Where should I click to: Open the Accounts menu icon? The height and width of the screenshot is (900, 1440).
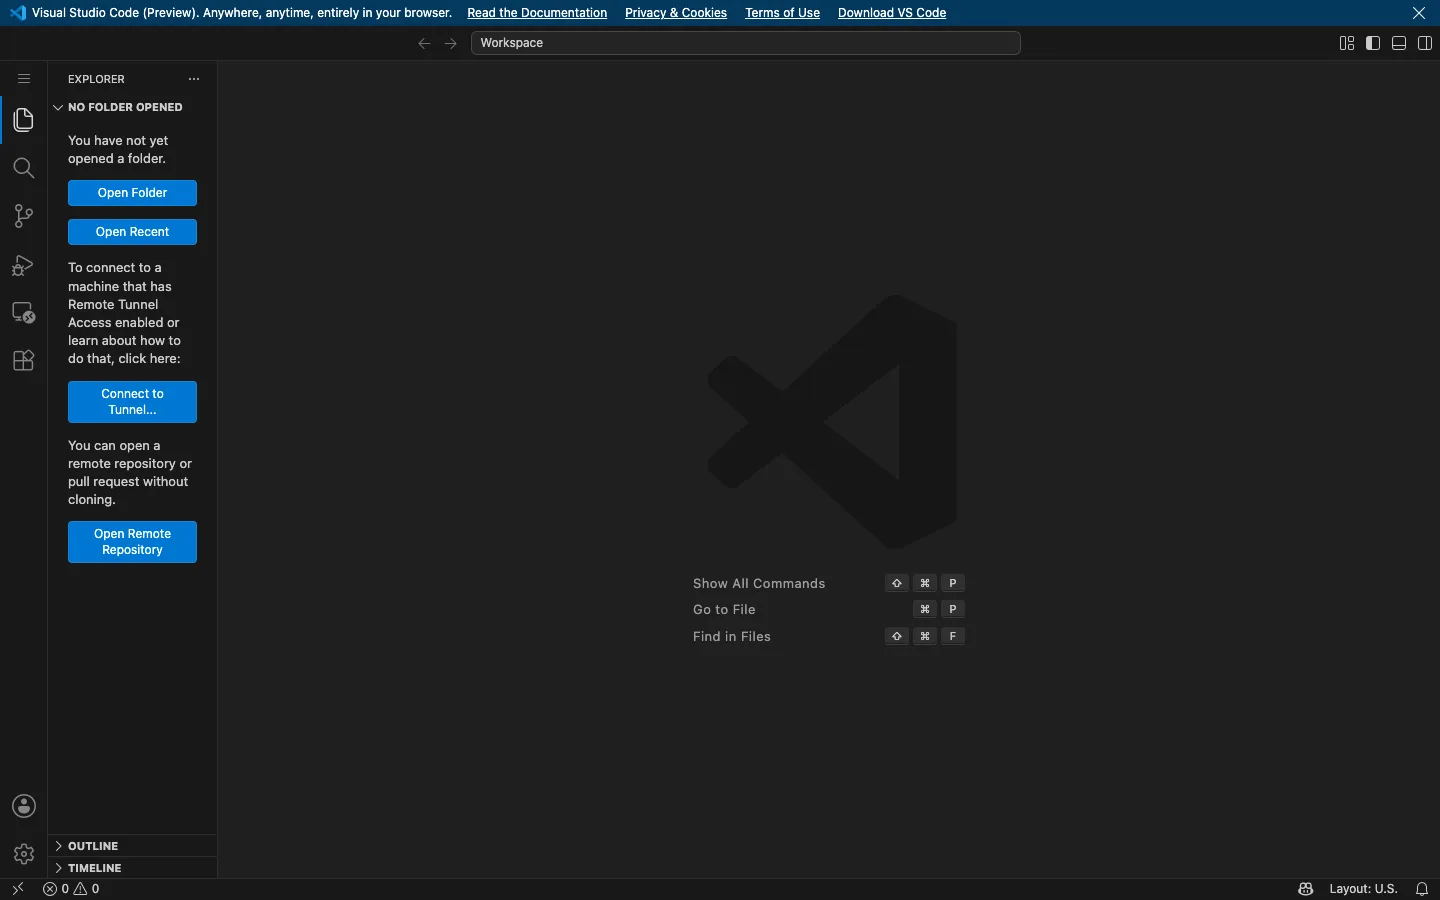click(x=24, y=807)
